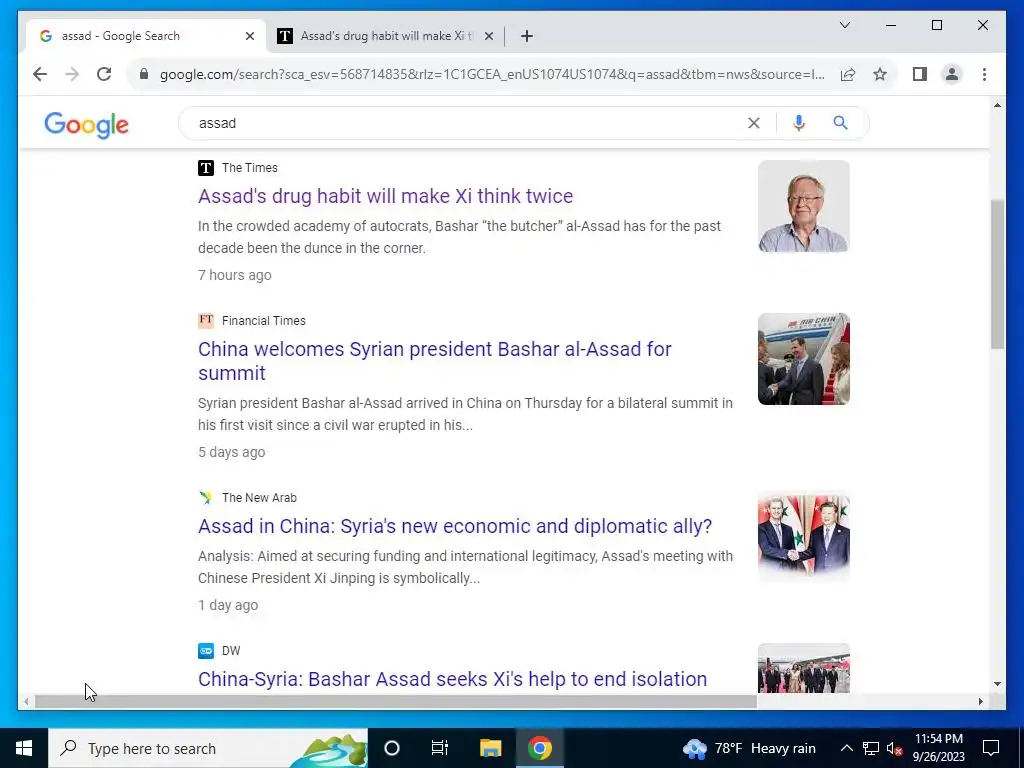Image resolution: width=1024 pixels, height=768 pixels.
Task: Open the Chrome profile avatar
Action: point(952,74)
